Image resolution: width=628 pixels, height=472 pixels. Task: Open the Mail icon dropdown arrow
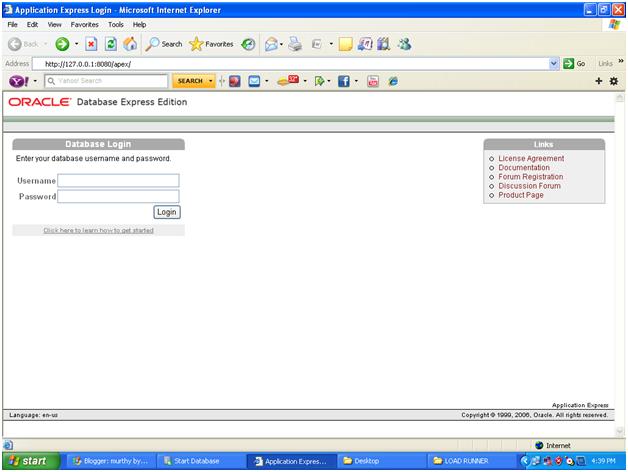[267, 81]
